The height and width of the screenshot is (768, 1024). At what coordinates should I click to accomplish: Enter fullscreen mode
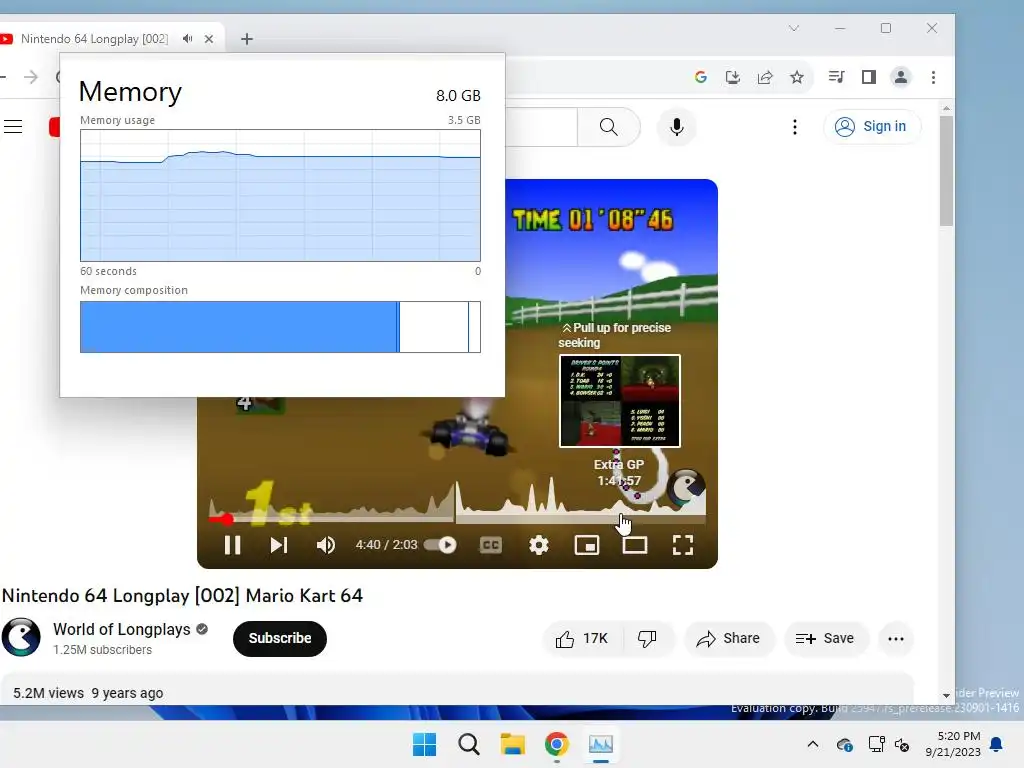[682, 545]
